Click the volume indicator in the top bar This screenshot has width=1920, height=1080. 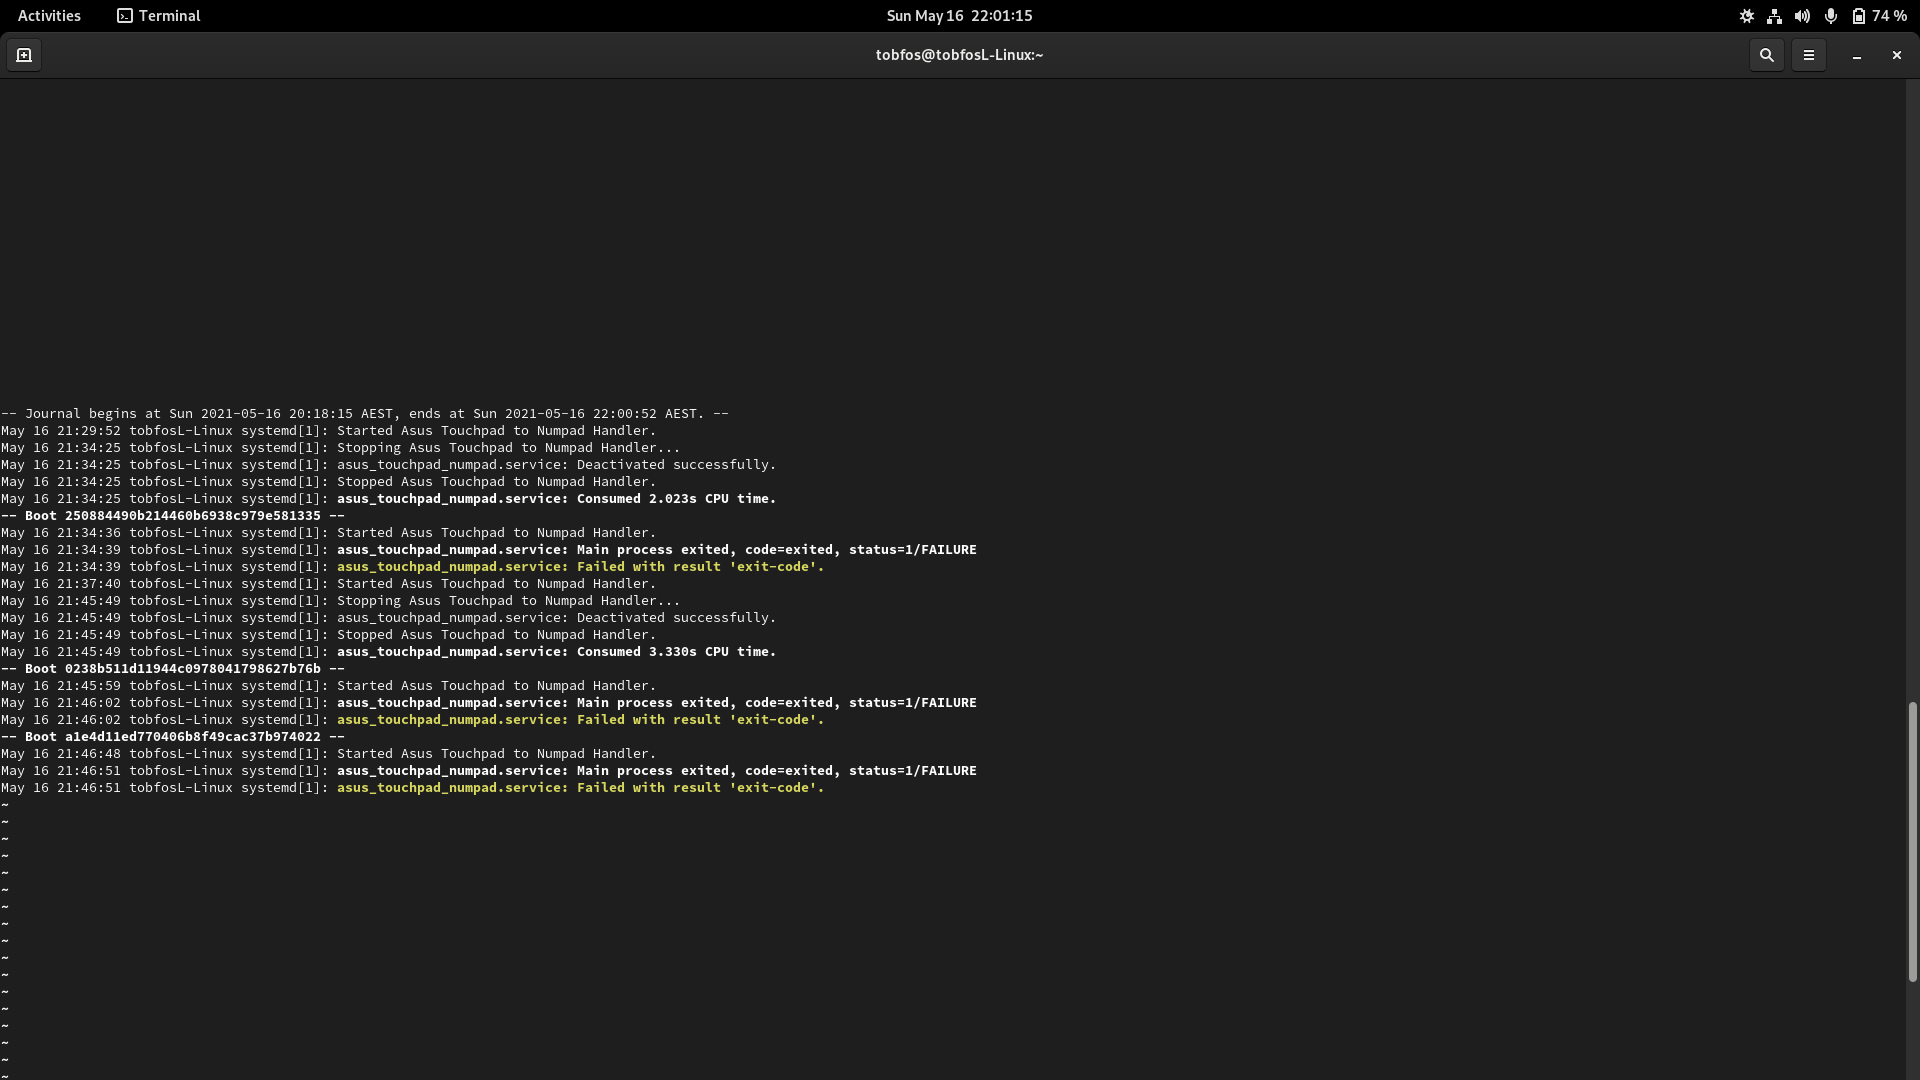[x=1801, y=16]
